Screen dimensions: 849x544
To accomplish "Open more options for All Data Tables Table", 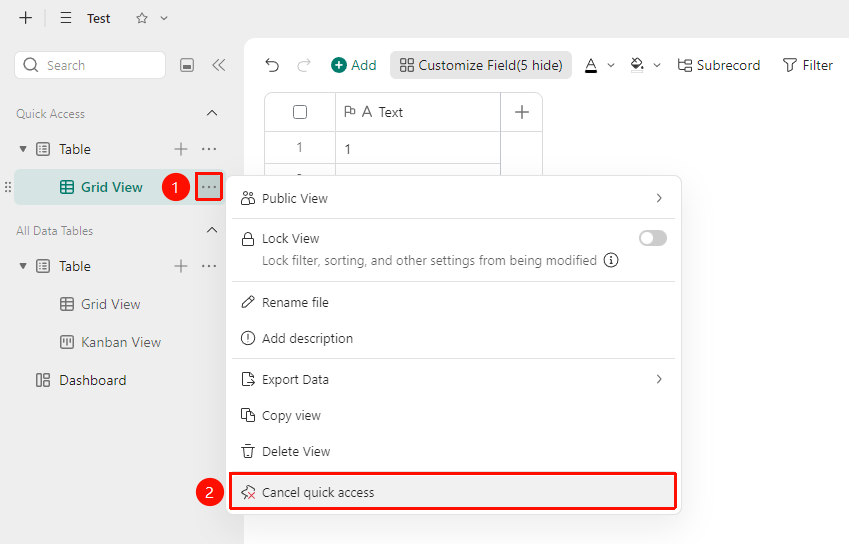I will 209,266.
